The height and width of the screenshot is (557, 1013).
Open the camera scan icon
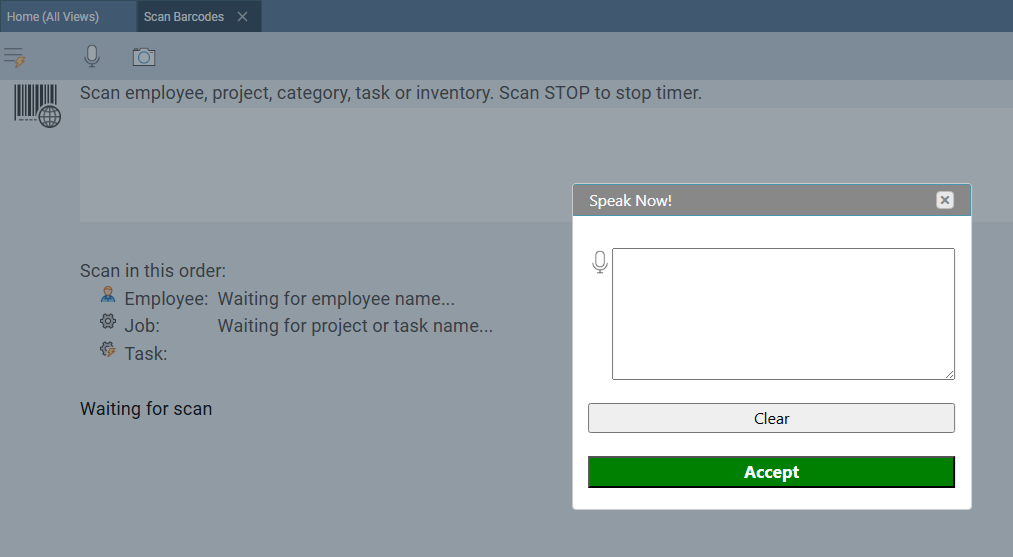tap(144, 57)
